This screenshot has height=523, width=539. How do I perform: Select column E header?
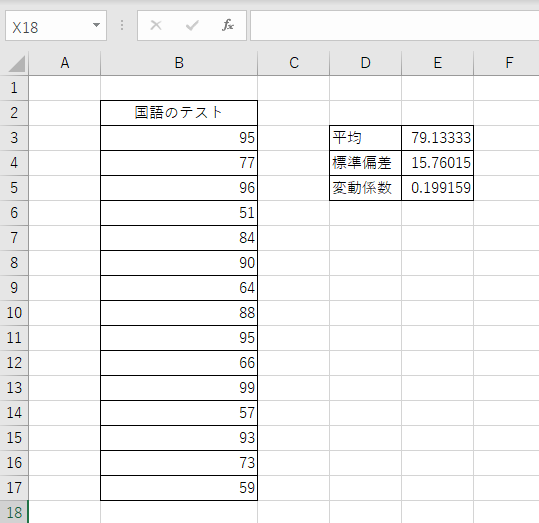point(438,63)
